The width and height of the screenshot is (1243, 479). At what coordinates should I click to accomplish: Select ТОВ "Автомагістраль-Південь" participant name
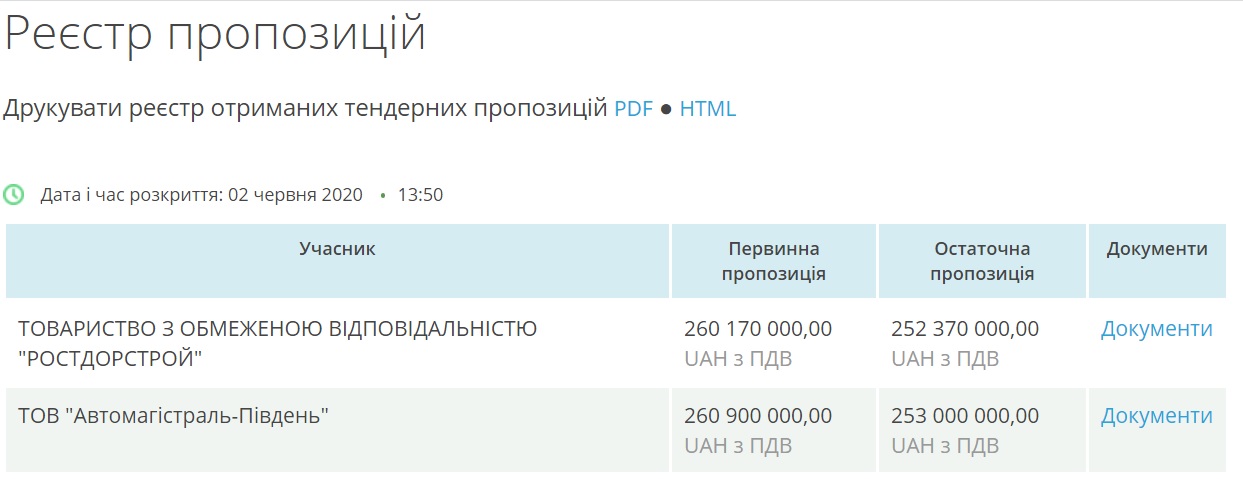coord(174,415)
